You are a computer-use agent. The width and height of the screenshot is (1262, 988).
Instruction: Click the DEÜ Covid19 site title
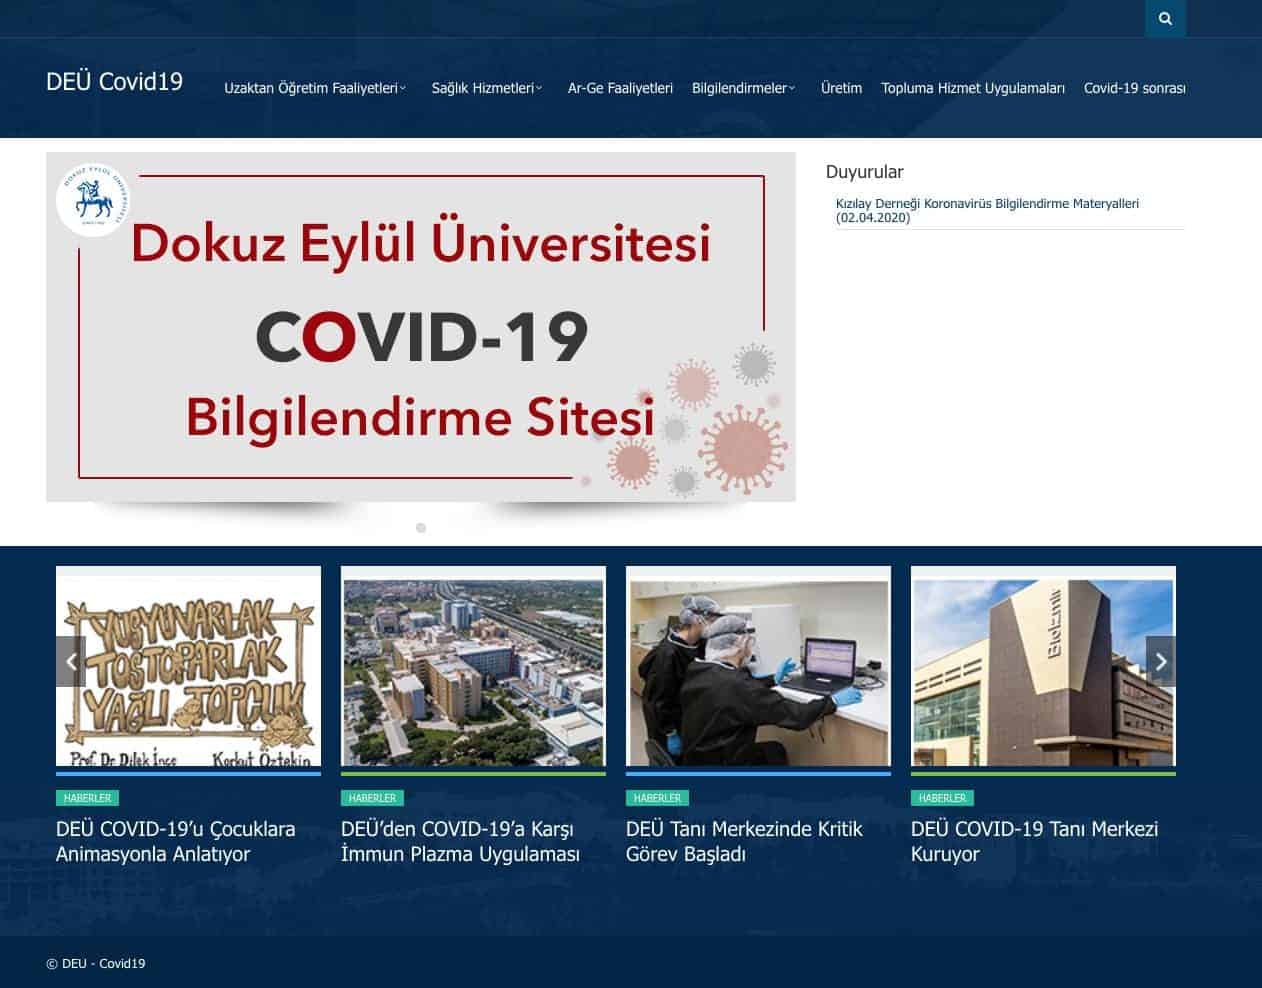(x=114, y=82)
